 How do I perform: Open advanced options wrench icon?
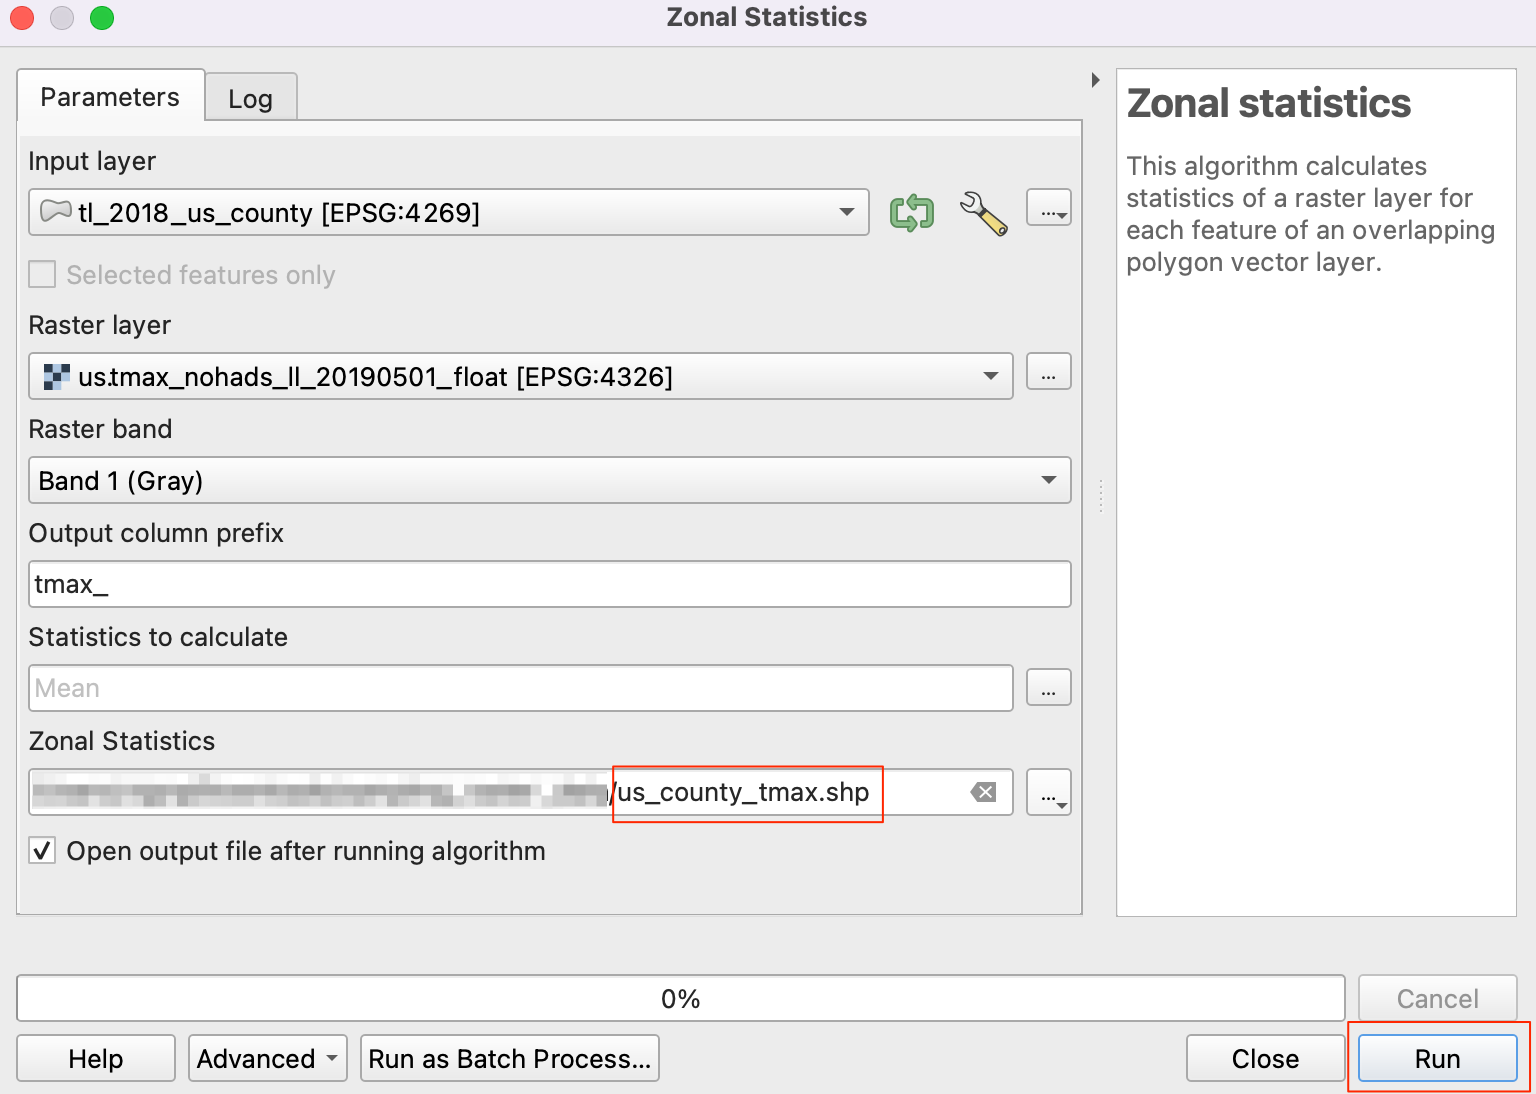tap(983, 213)
